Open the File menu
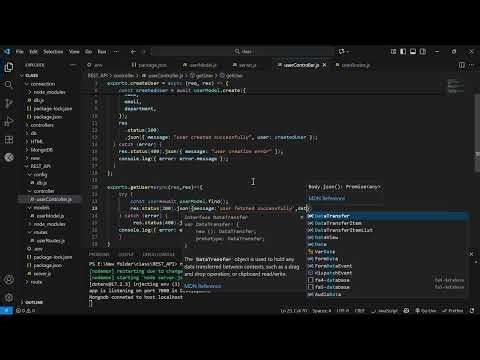The width and height of the screenshot is (480, 360). pos(20,51)
